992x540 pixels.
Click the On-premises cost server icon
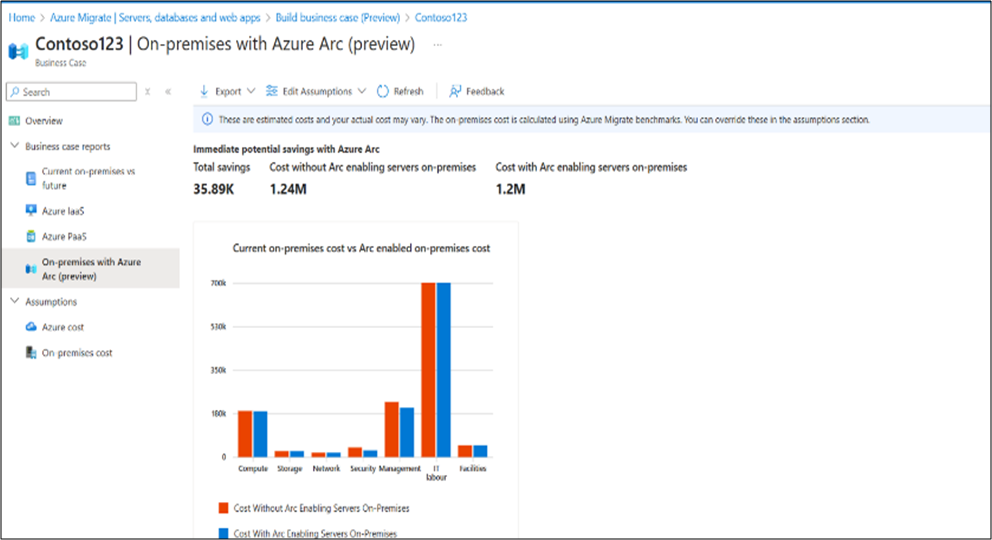(30, 352)
